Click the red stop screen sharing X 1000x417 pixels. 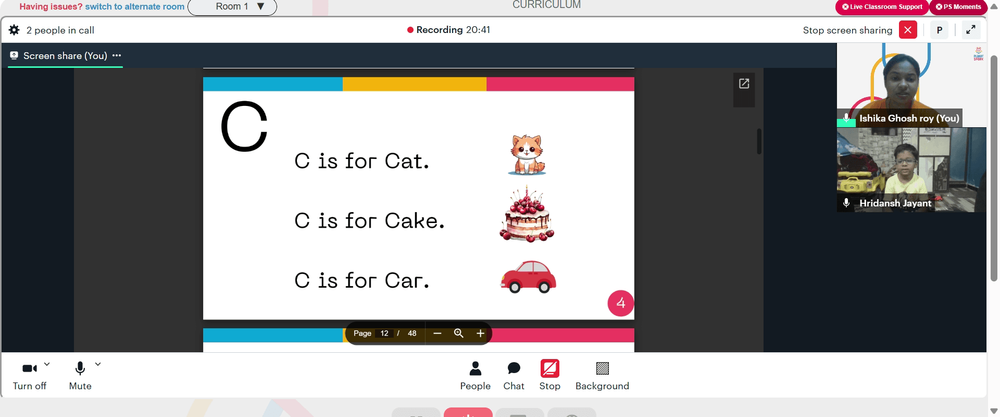(908, 30)
